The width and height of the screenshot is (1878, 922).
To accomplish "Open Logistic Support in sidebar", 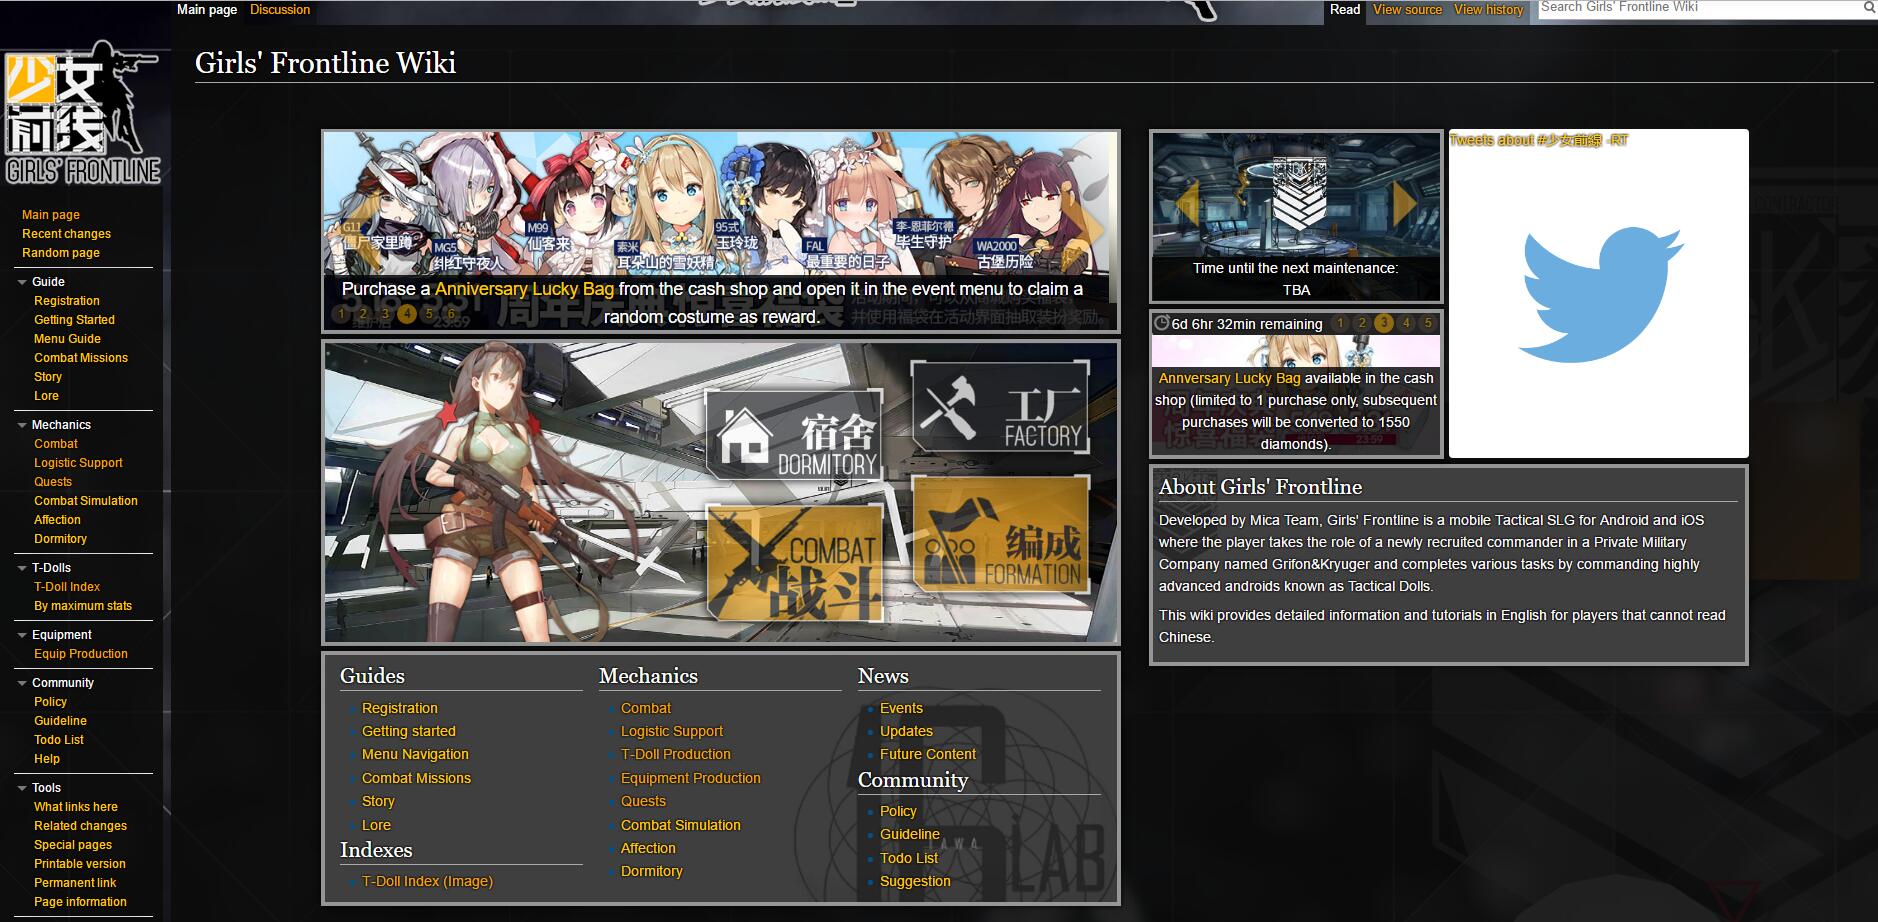I will (78, 463).
